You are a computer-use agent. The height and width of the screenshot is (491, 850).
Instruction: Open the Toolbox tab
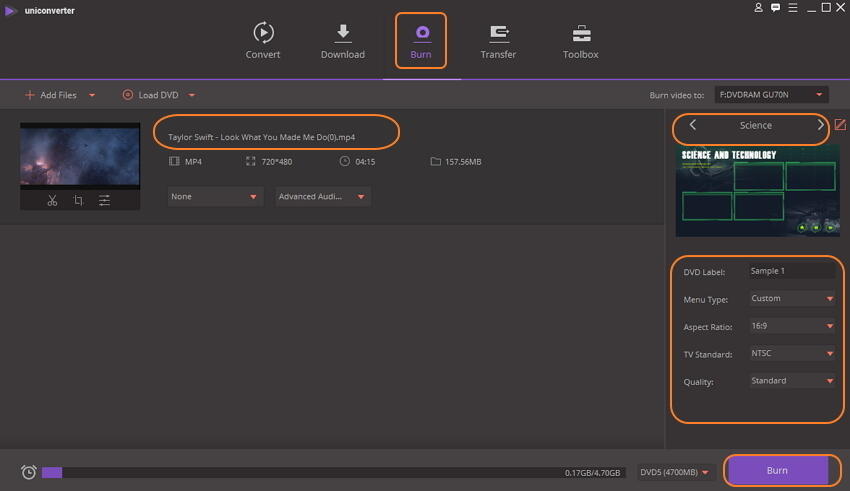(581, 41)
